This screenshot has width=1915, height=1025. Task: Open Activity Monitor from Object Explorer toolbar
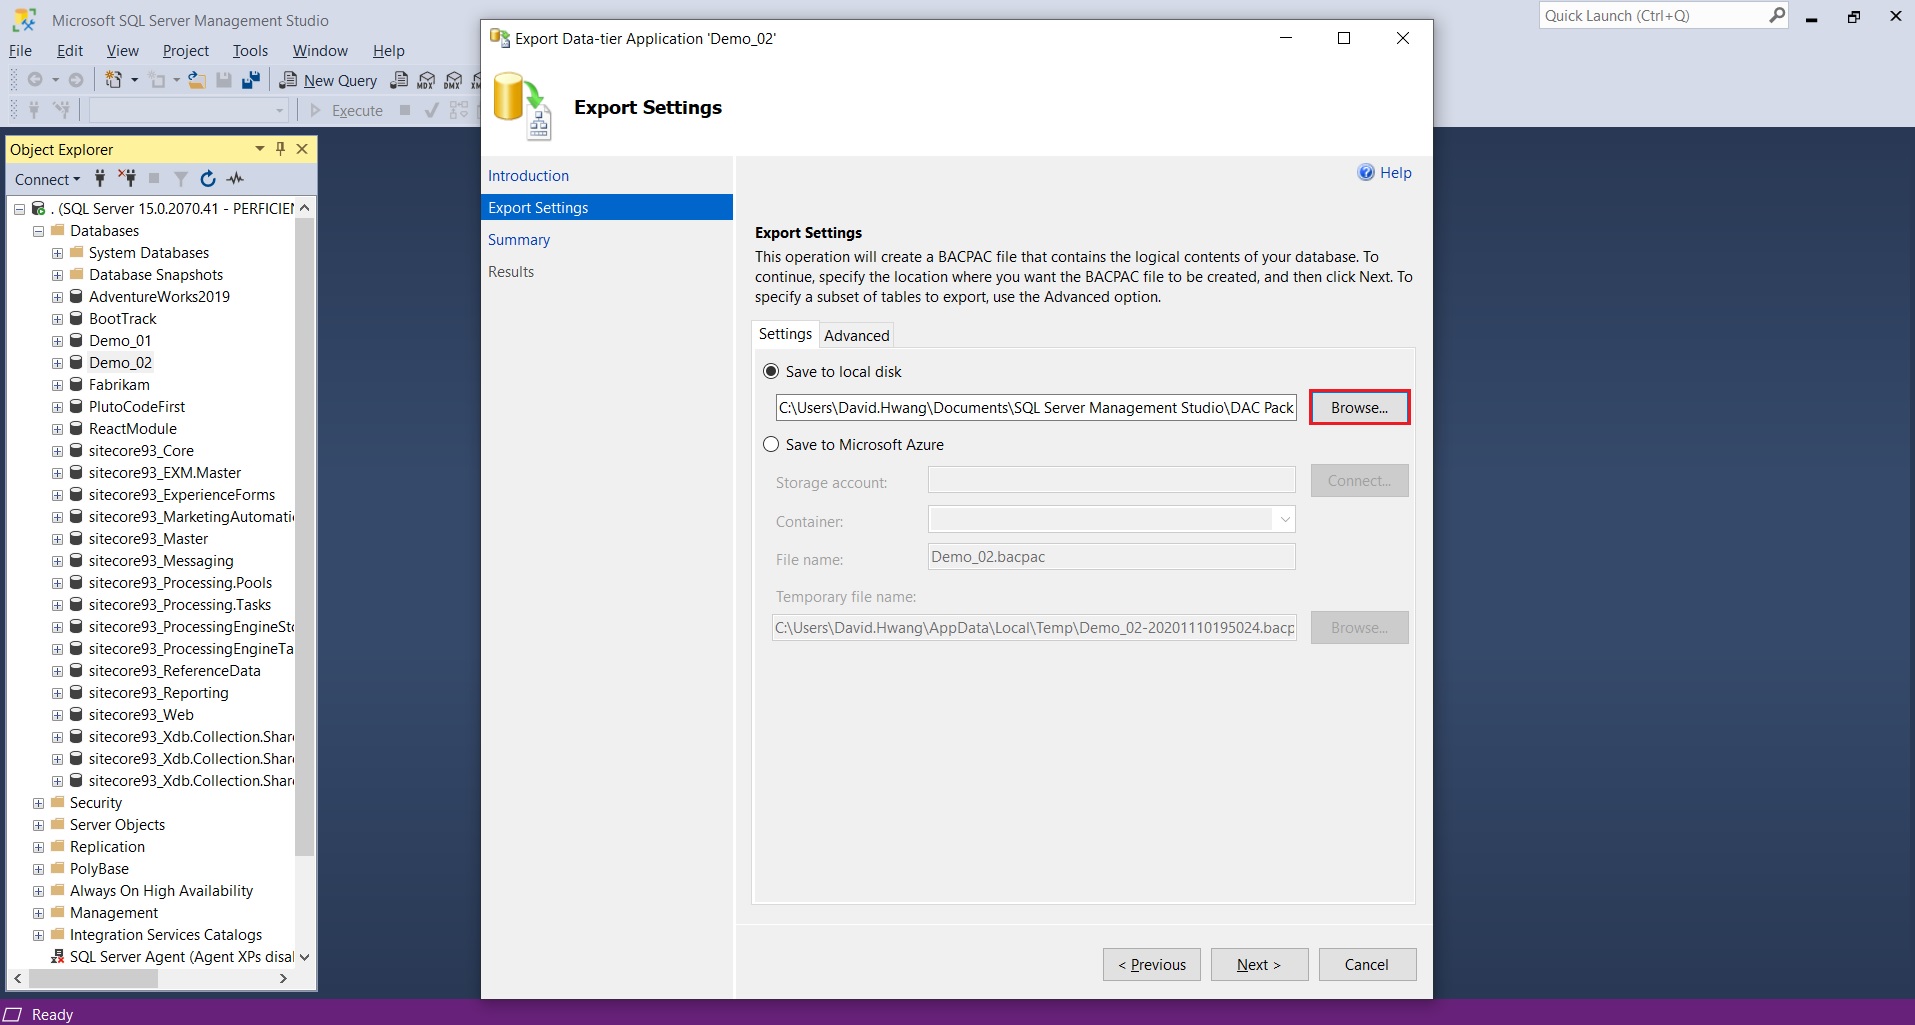[x=235, y=179]
